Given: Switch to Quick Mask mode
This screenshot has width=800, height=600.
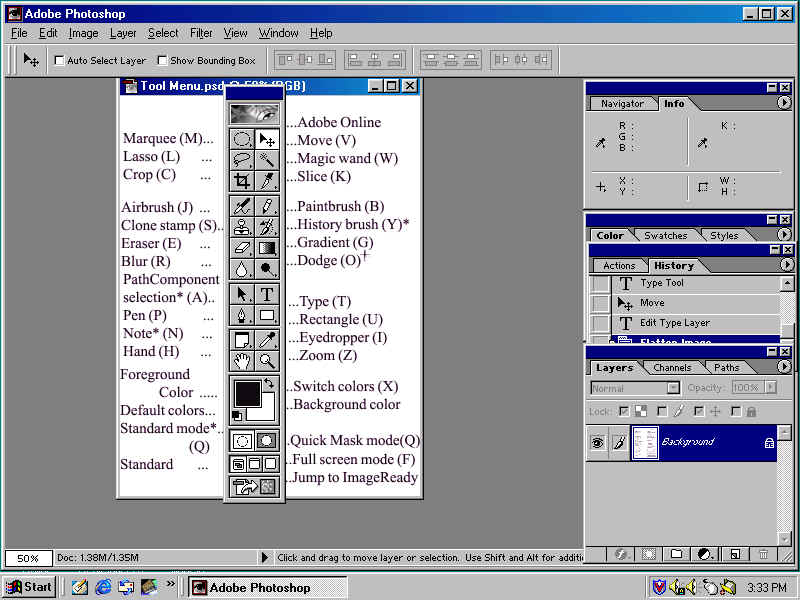Looking at the screenshot, I should [267, 440].
